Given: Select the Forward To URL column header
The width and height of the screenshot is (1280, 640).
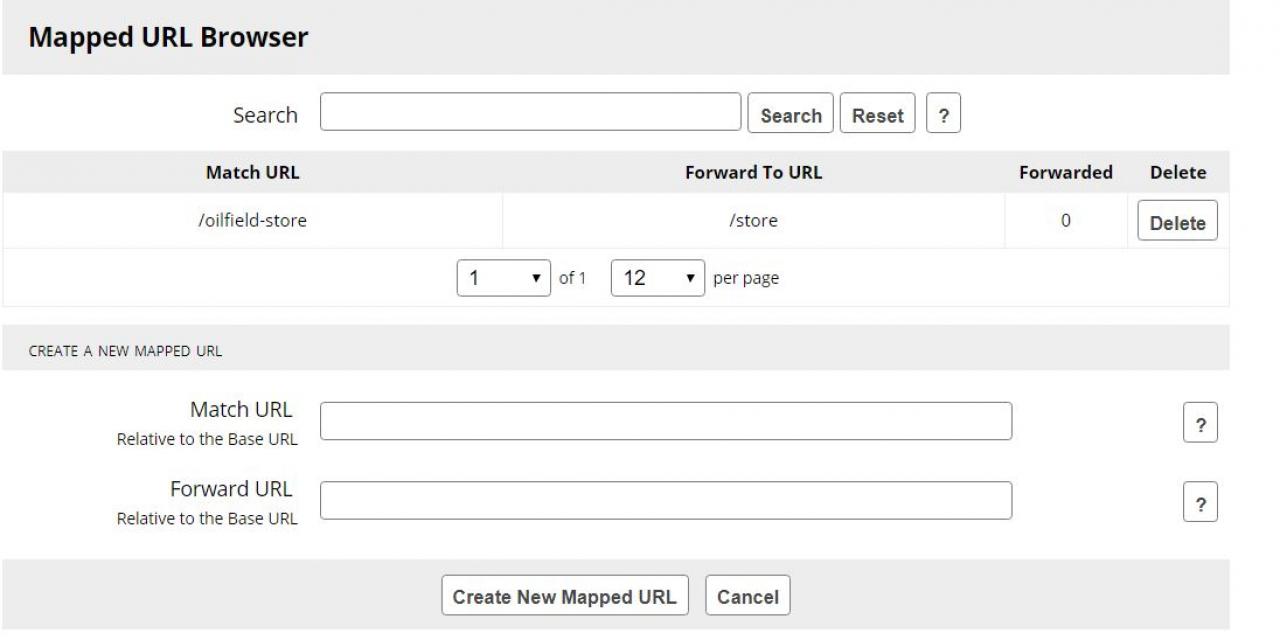Looking at the screenshot, I should [753, 172].
